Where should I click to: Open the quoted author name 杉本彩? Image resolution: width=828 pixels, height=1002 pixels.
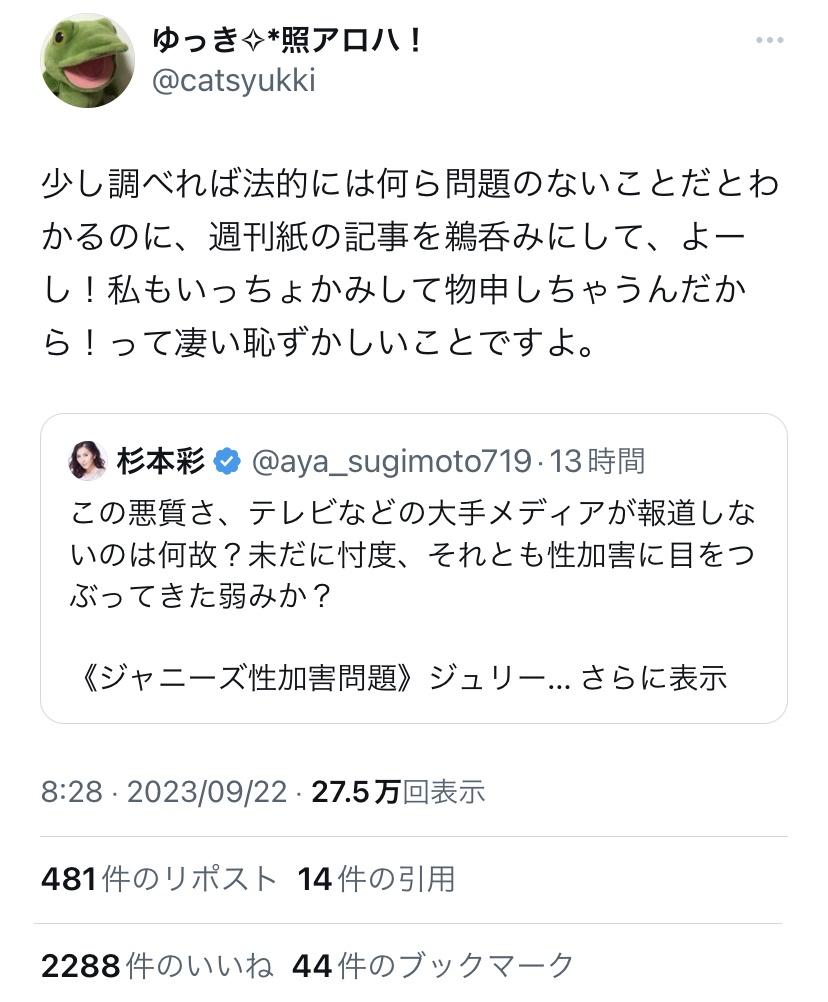(x=160, y=461)
